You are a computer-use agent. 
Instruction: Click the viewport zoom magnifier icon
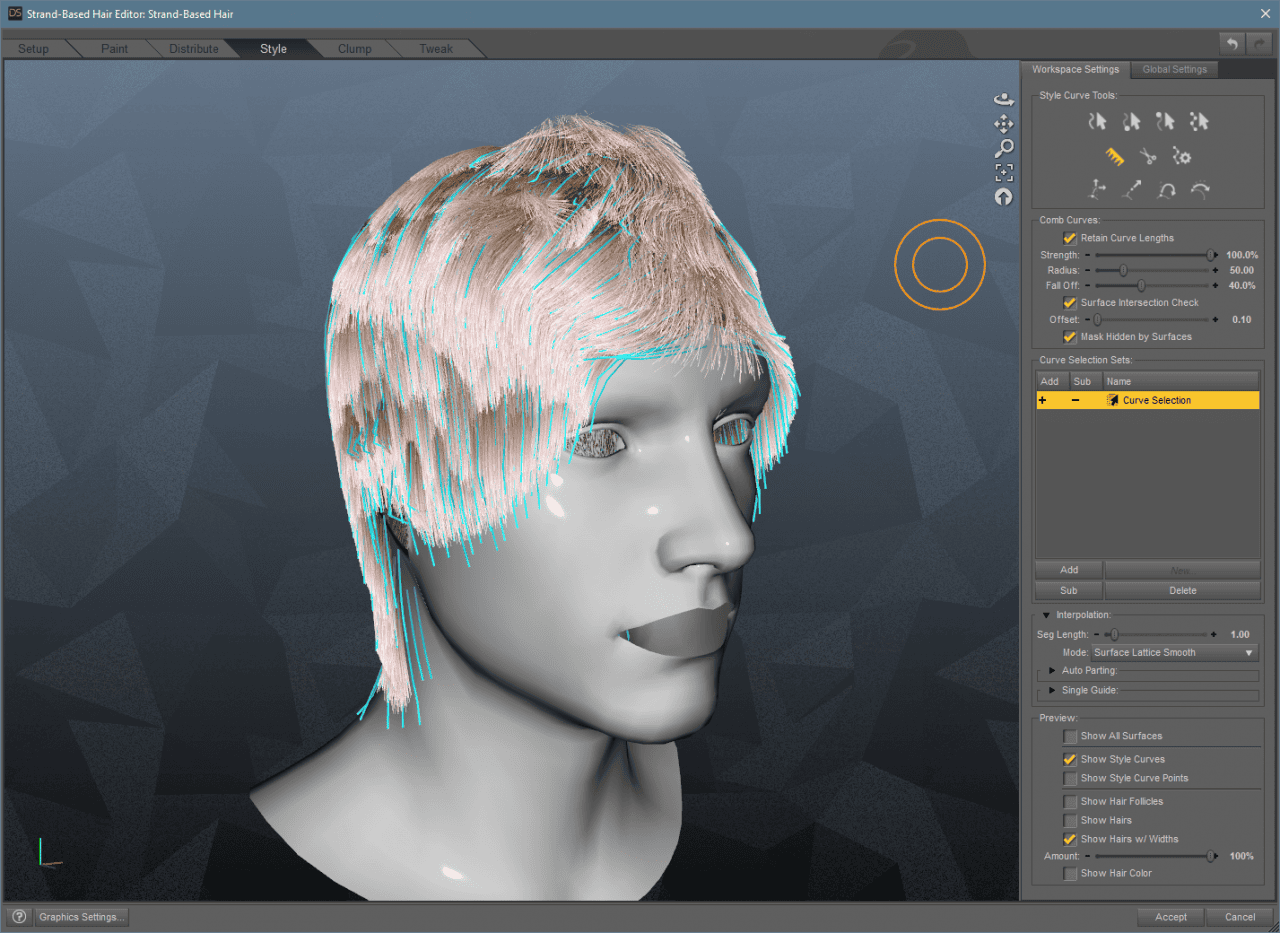1005,147
